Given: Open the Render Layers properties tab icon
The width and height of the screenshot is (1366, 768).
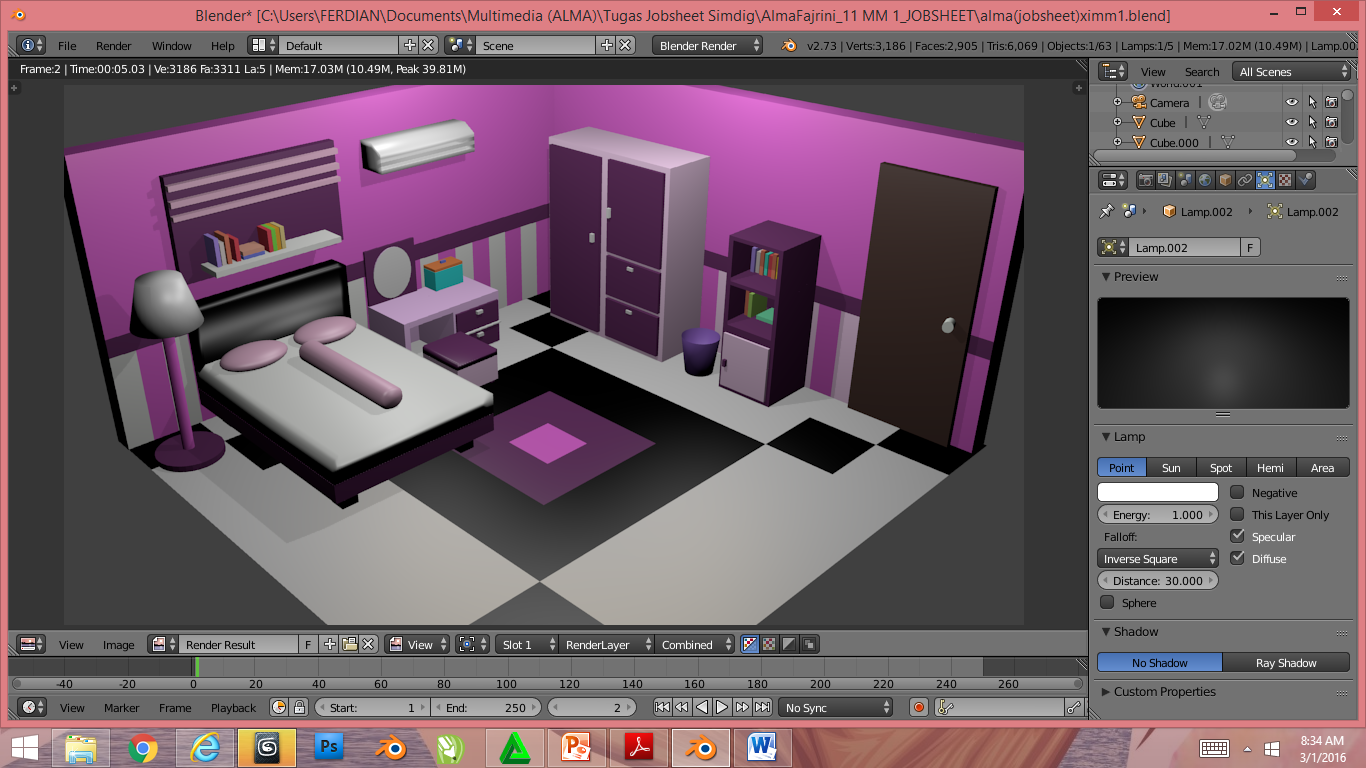Looking at the screenshot, I should [x=1166, y=180].
